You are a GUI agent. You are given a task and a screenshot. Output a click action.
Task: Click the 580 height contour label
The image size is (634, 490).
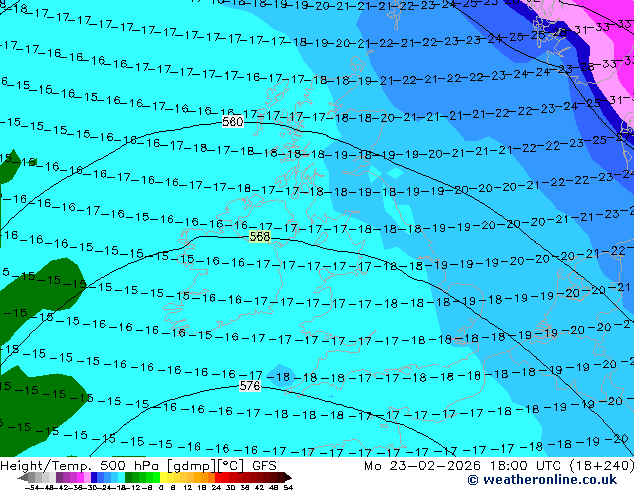pyautogui.click(x=233, y=121)
